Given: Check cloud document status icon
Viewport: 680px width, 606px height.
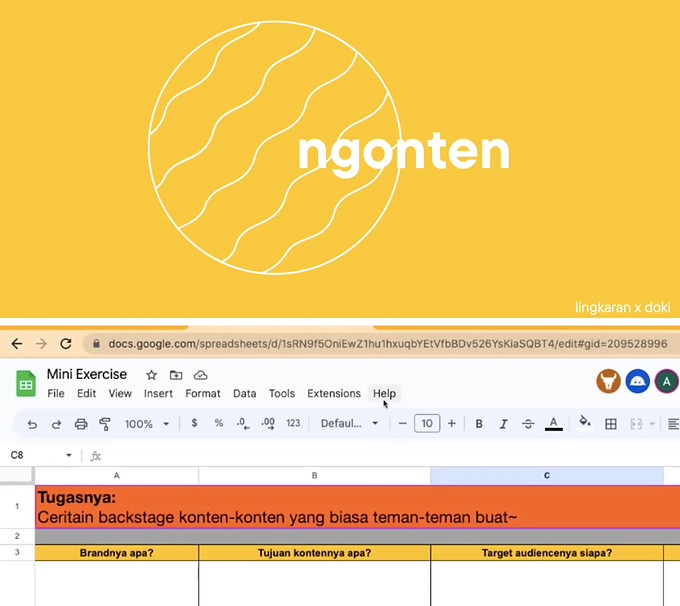Looking at the screenshot, I should [200, 375].
